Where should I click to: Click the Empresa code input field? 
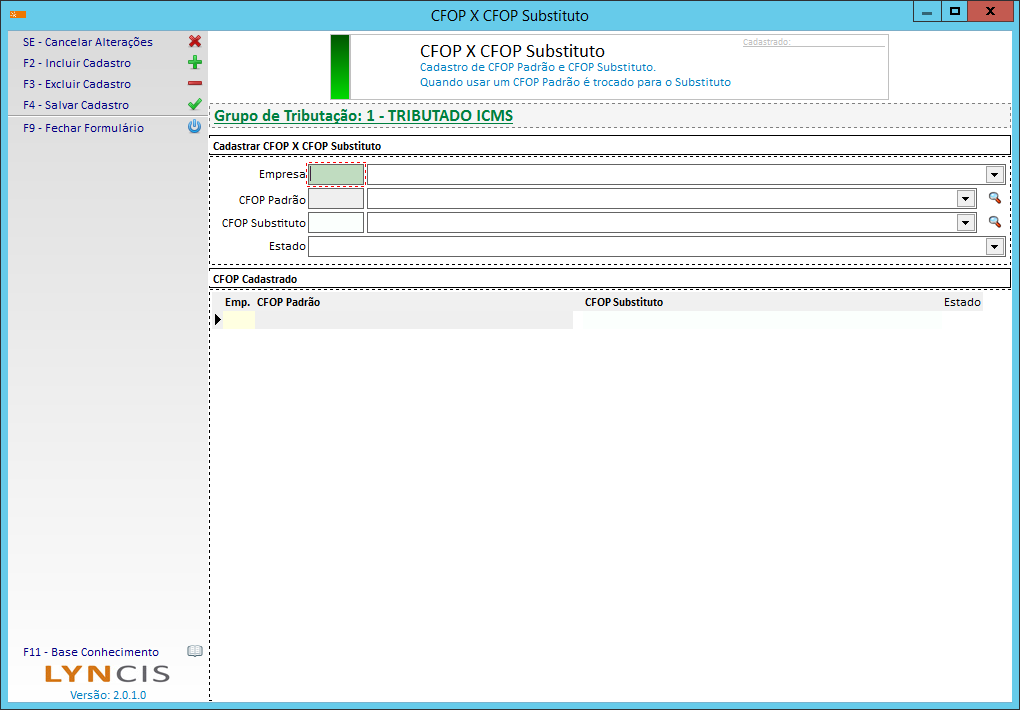pyautogui.click(x=337, y=175)
